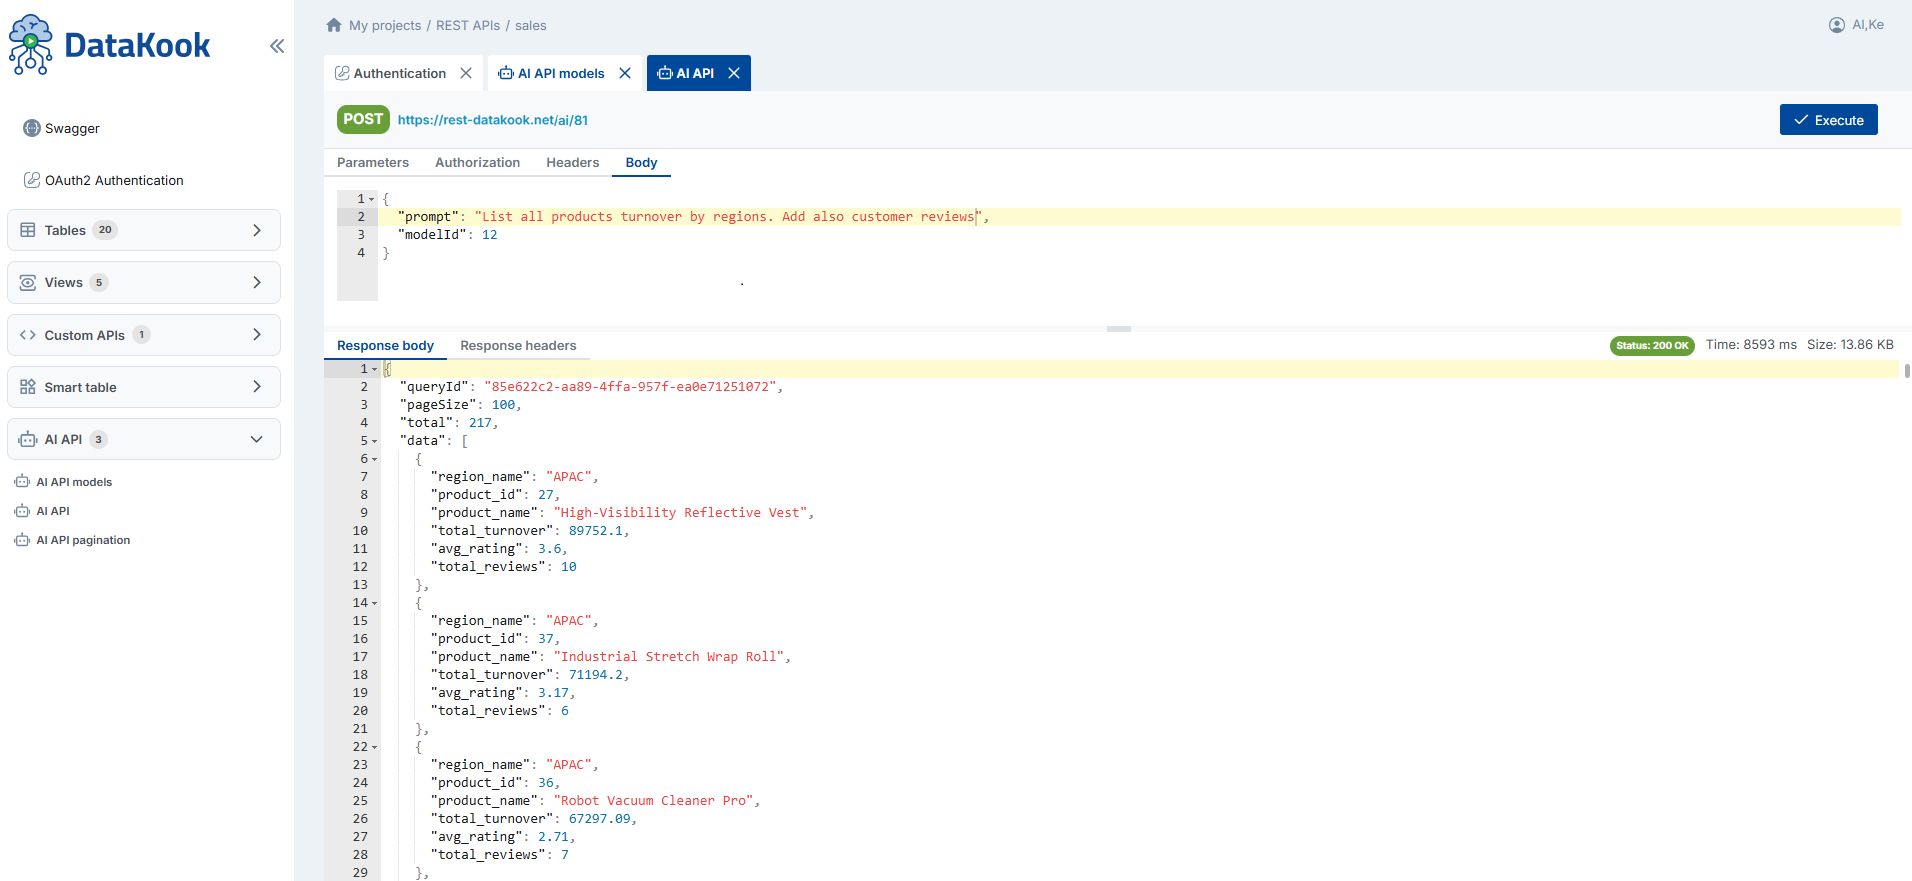Viewport: 1912px width, 881px height.
Task: Click the Execute button
Action: (1828, 119)
